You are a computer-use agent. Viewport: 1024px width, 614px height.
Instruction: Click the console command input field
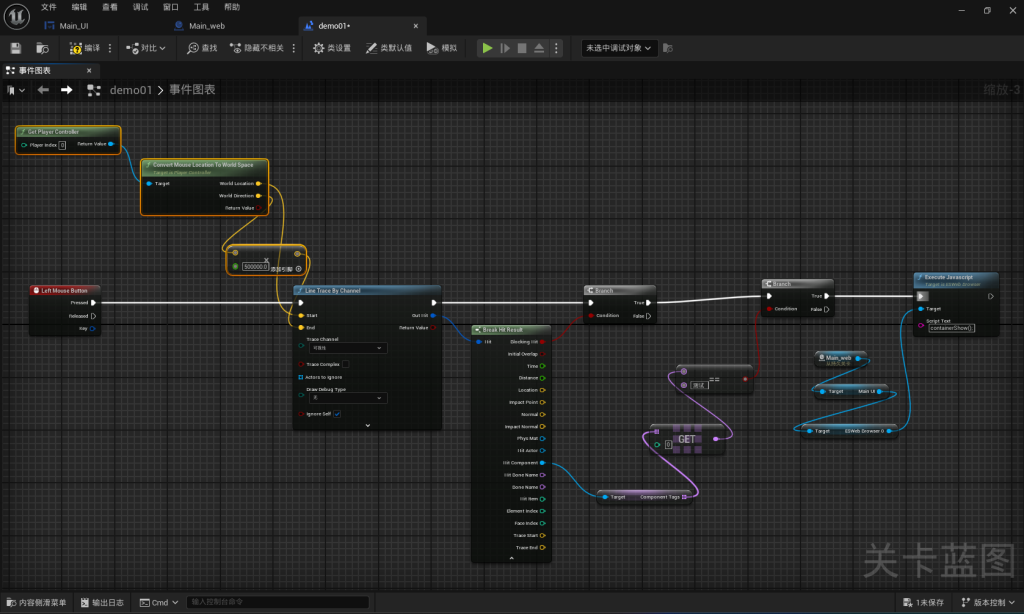[x=277, y=602]
